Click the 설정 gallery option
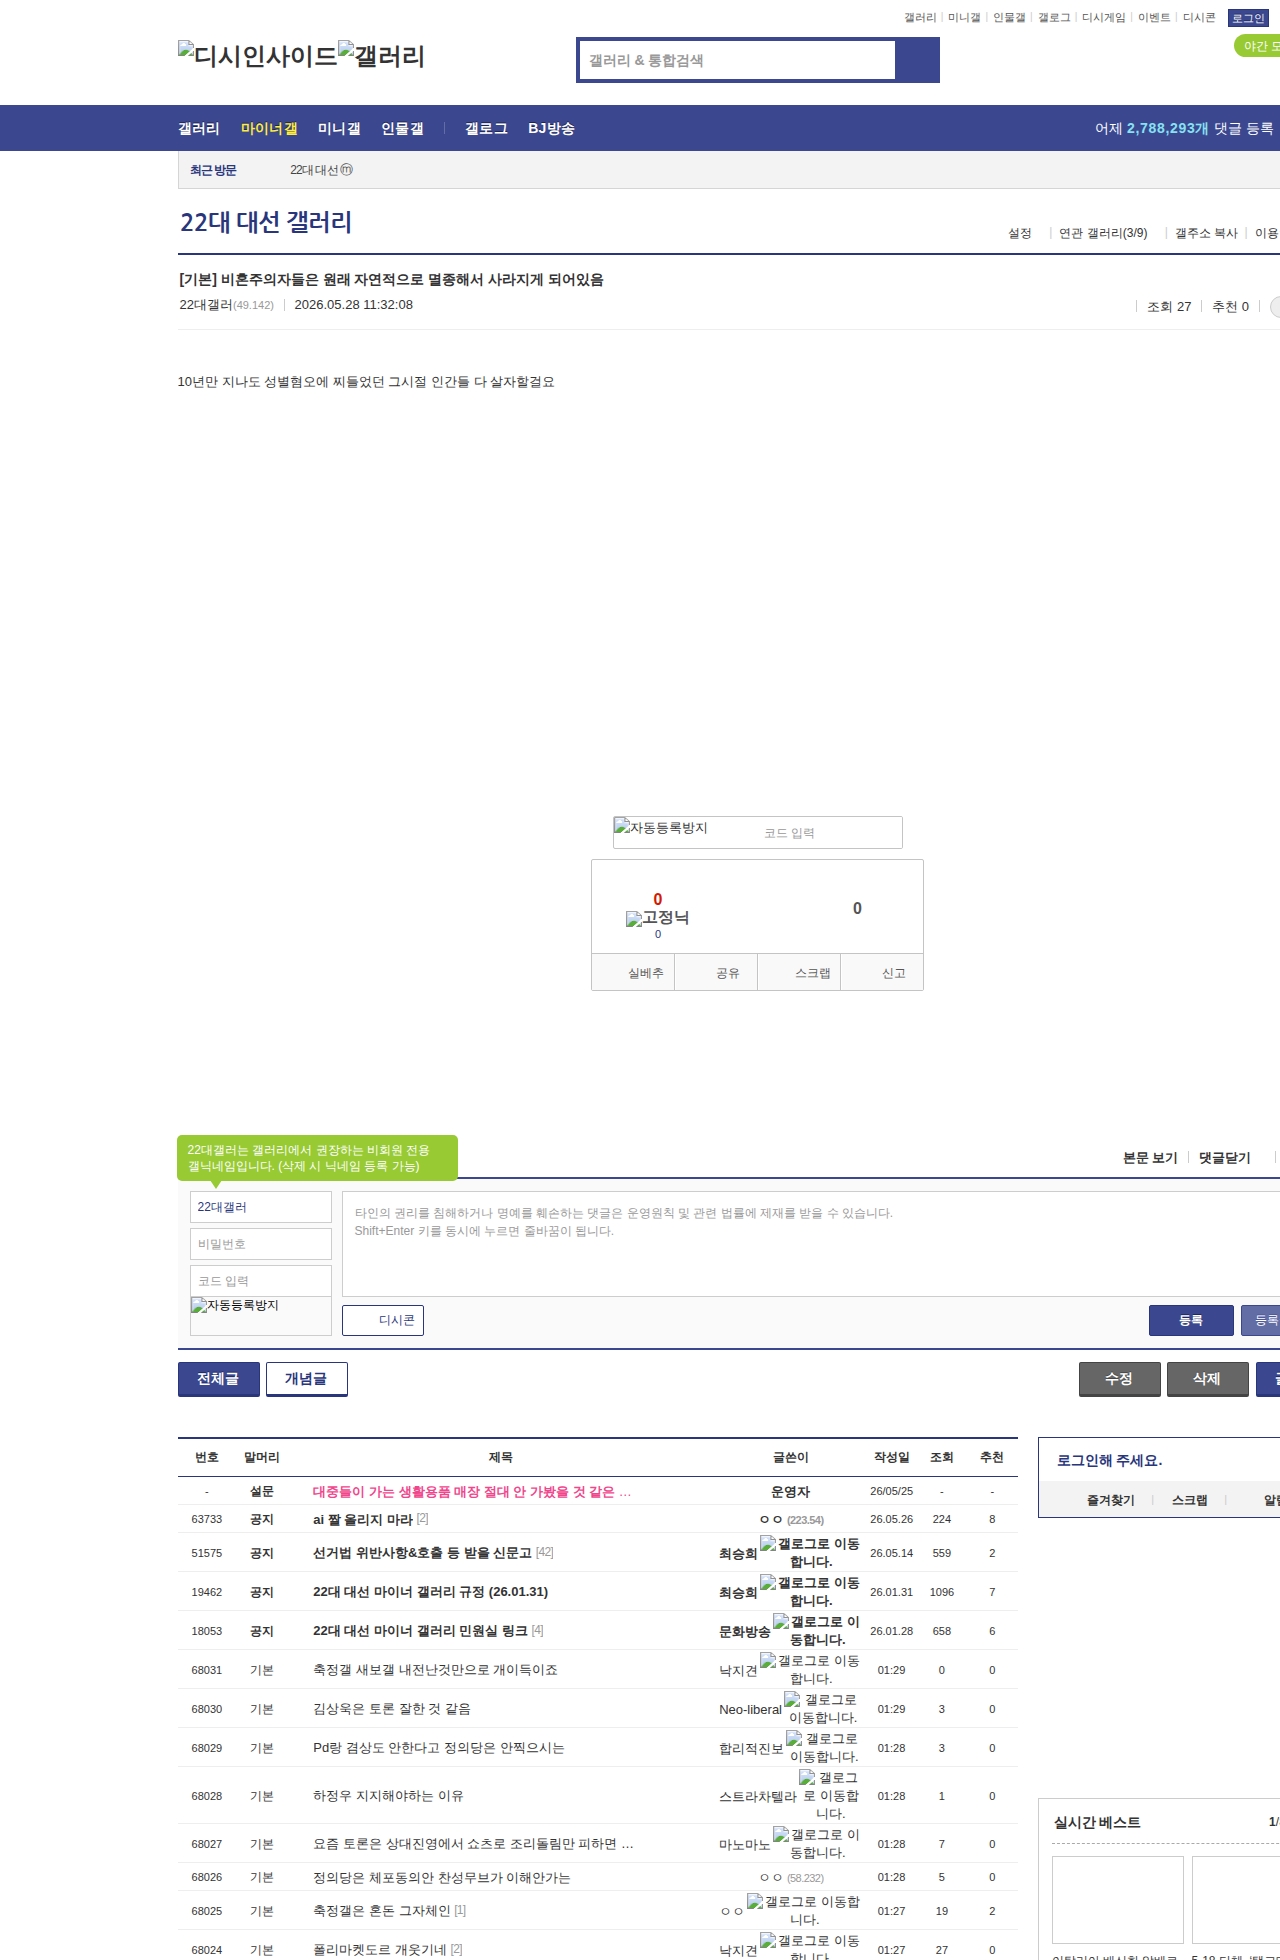1280x1960 pixels. [x=1020, y=233]
